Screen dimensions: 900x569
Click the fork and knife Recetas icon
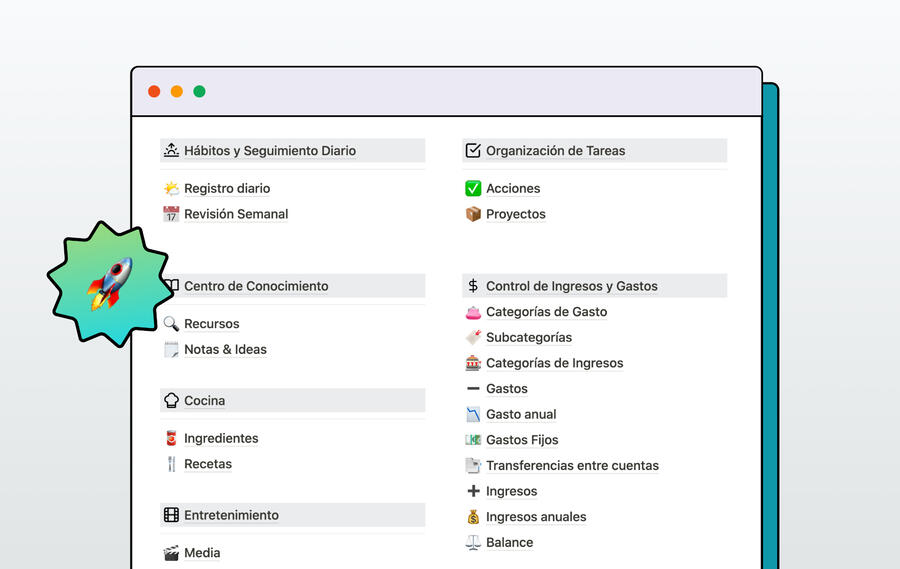point(171,464)
